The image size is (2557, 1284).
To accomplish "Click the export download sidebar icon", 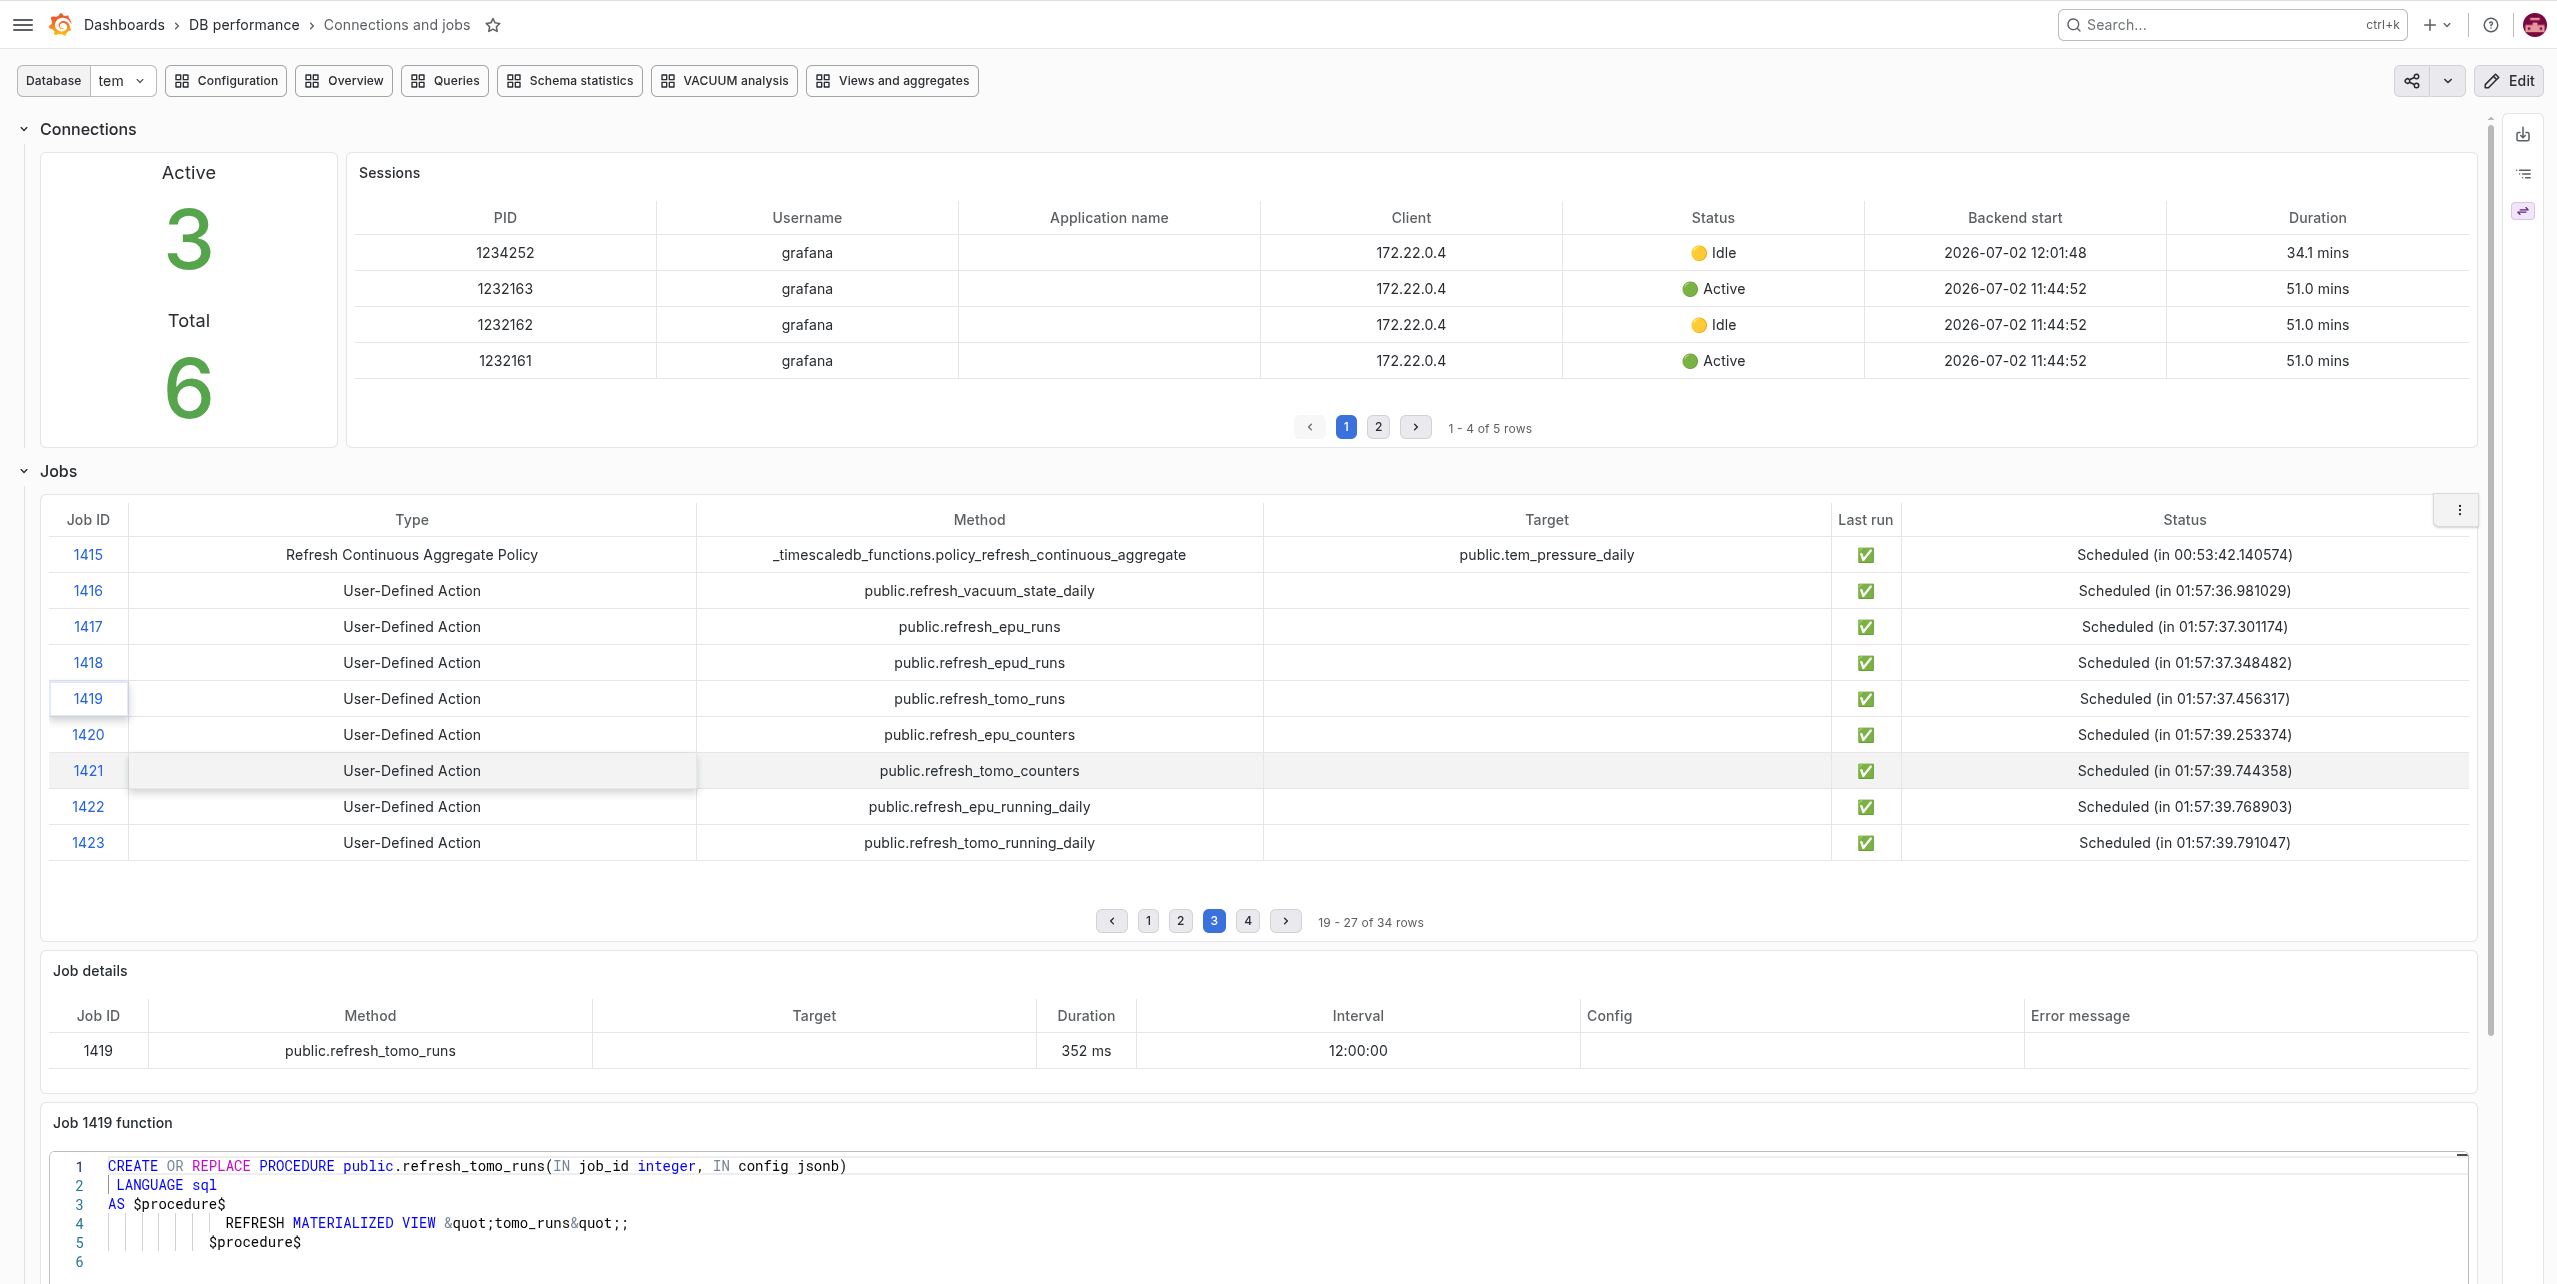I will [2523, 135].
